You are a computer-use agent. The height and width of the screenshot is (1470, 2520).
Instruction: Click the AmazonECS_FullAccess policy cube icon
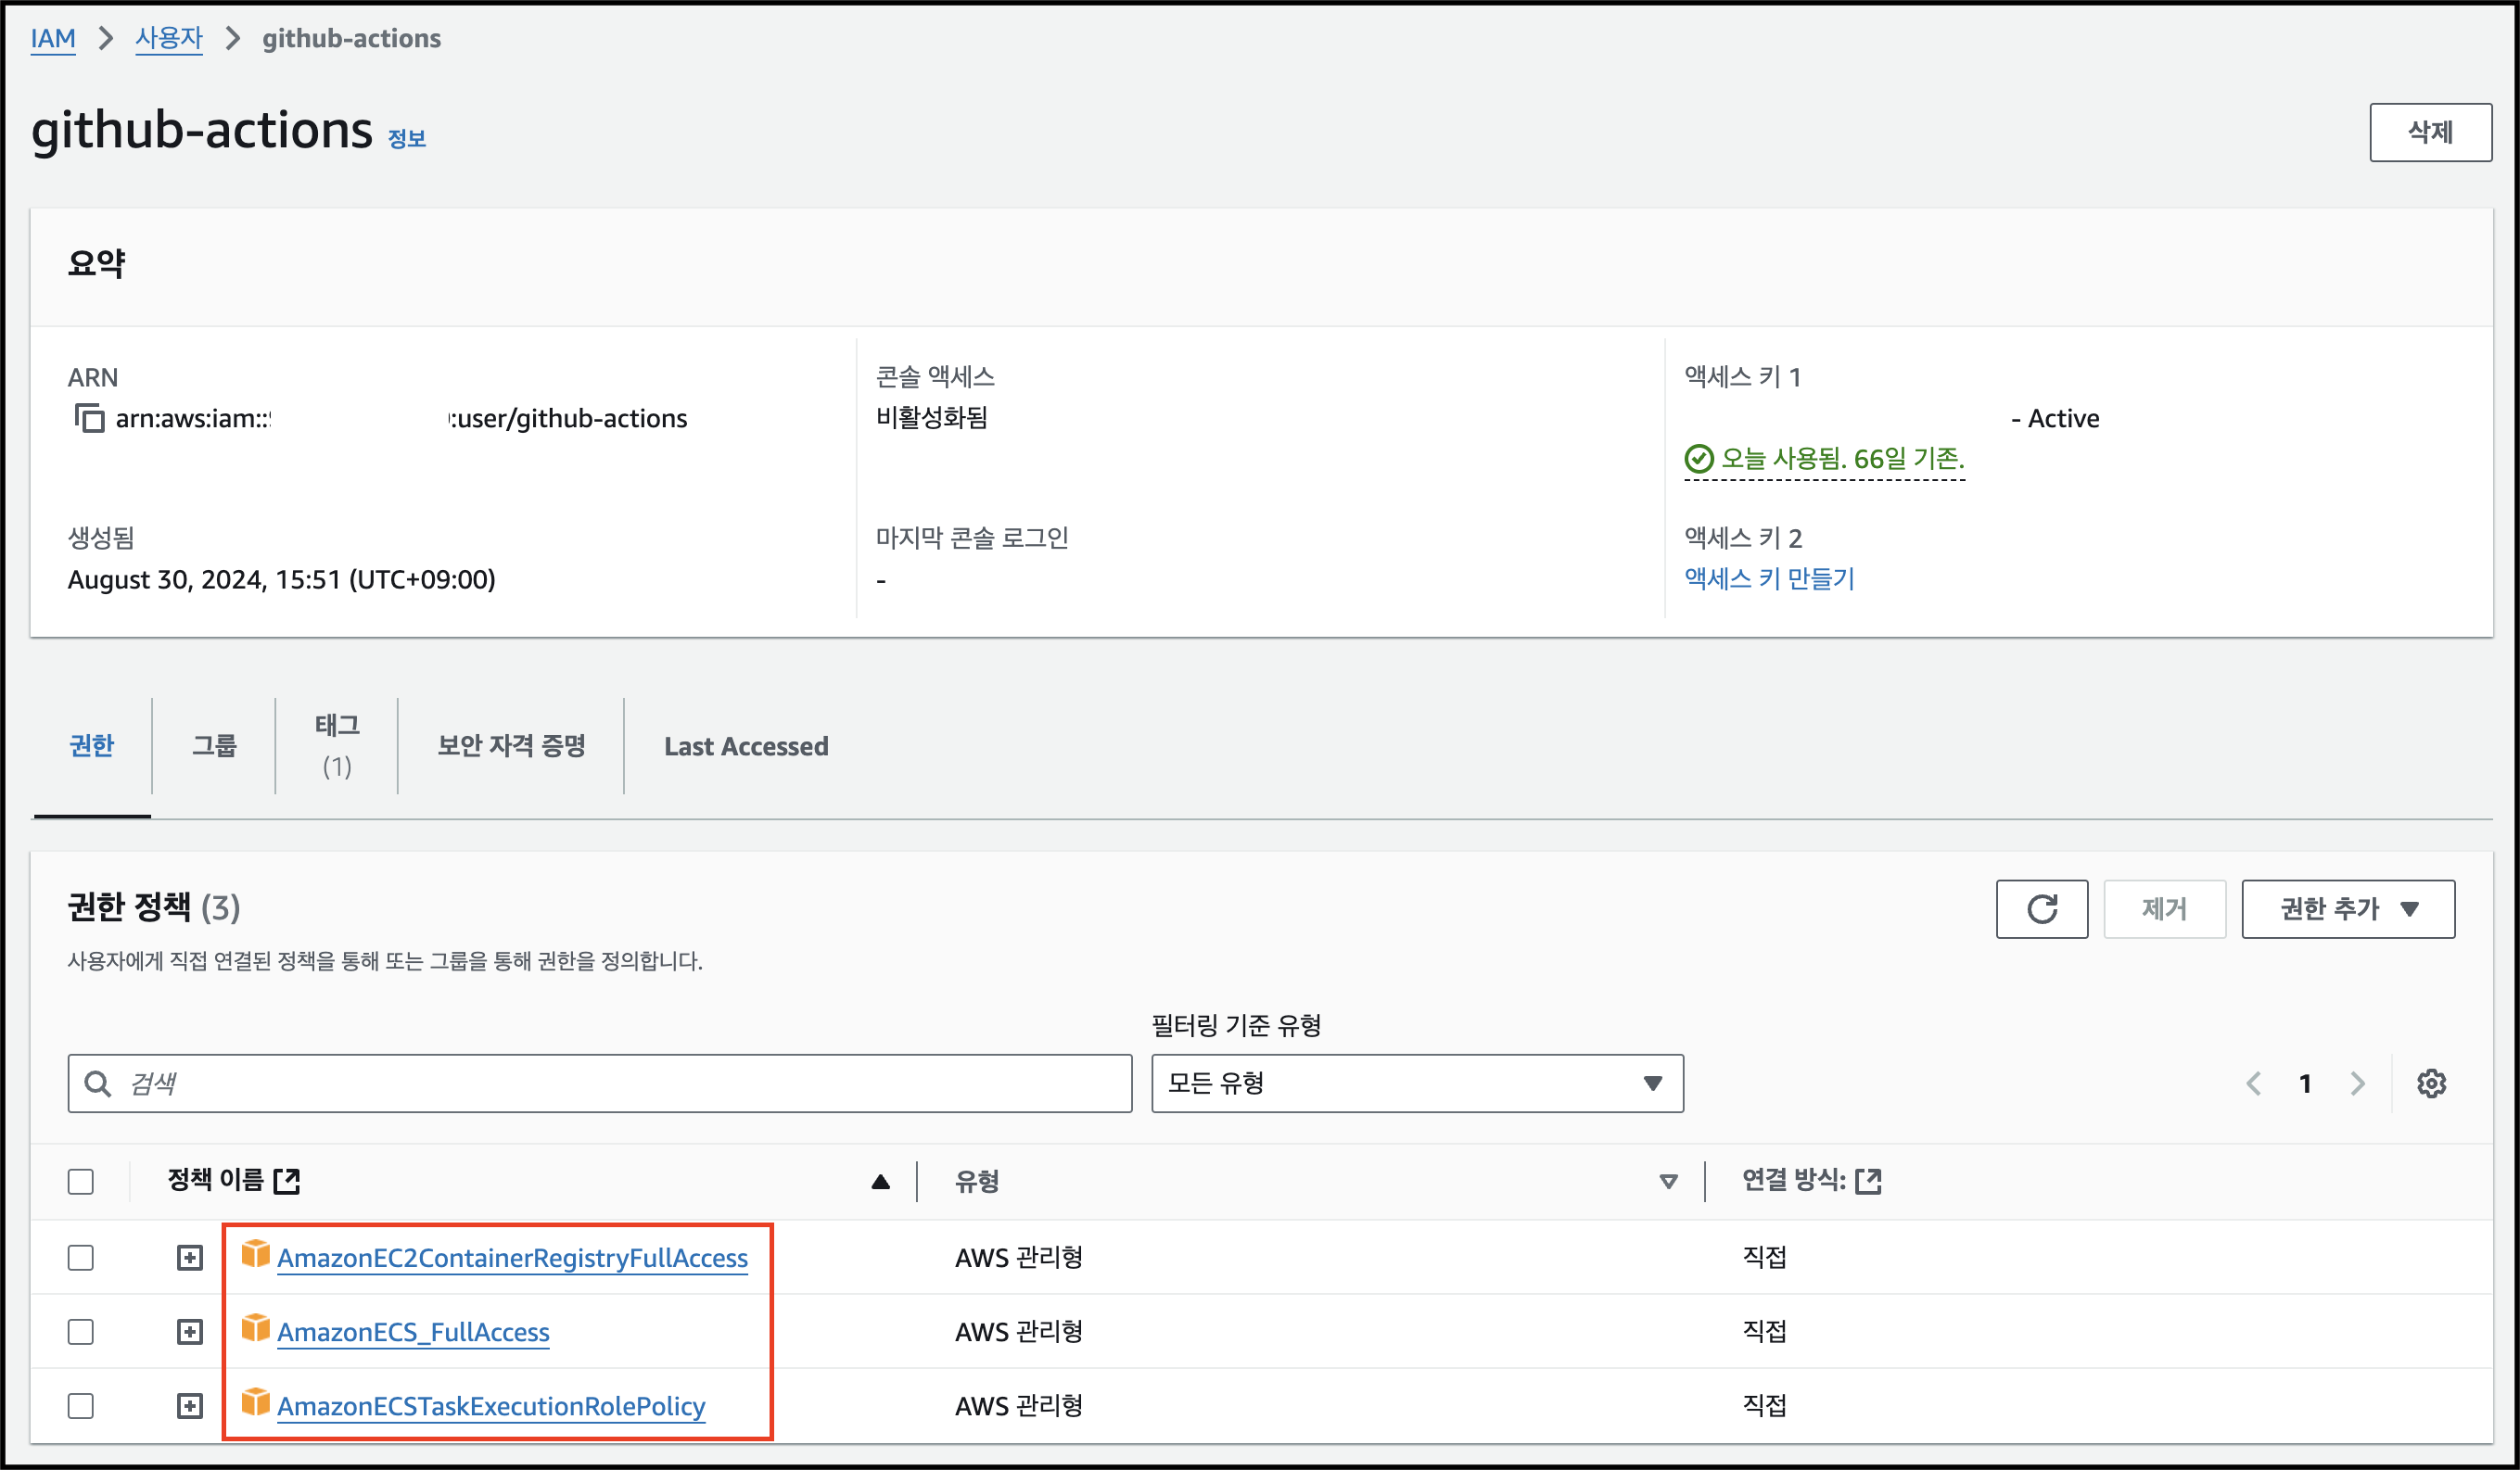click(x=256, y=1328)
